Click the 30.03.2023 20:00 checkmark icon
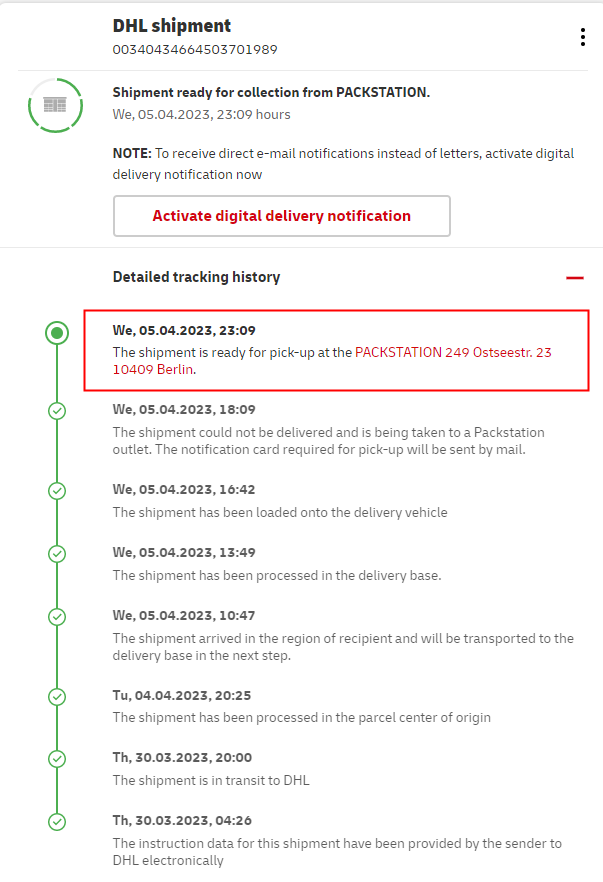Screen dimensions: 603x882 (x=57, y=758)
